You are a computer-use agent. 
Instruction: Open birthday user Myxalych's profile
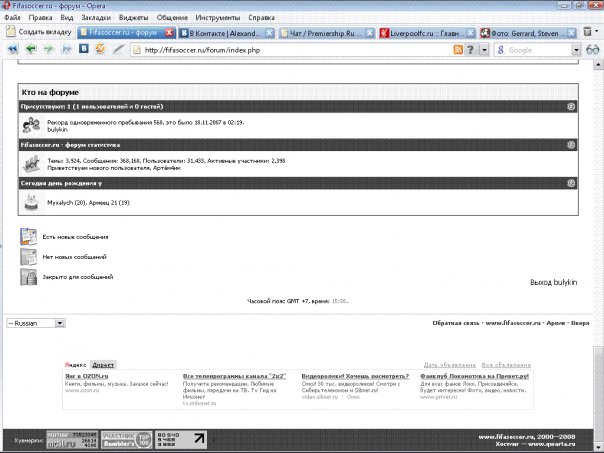60,203
